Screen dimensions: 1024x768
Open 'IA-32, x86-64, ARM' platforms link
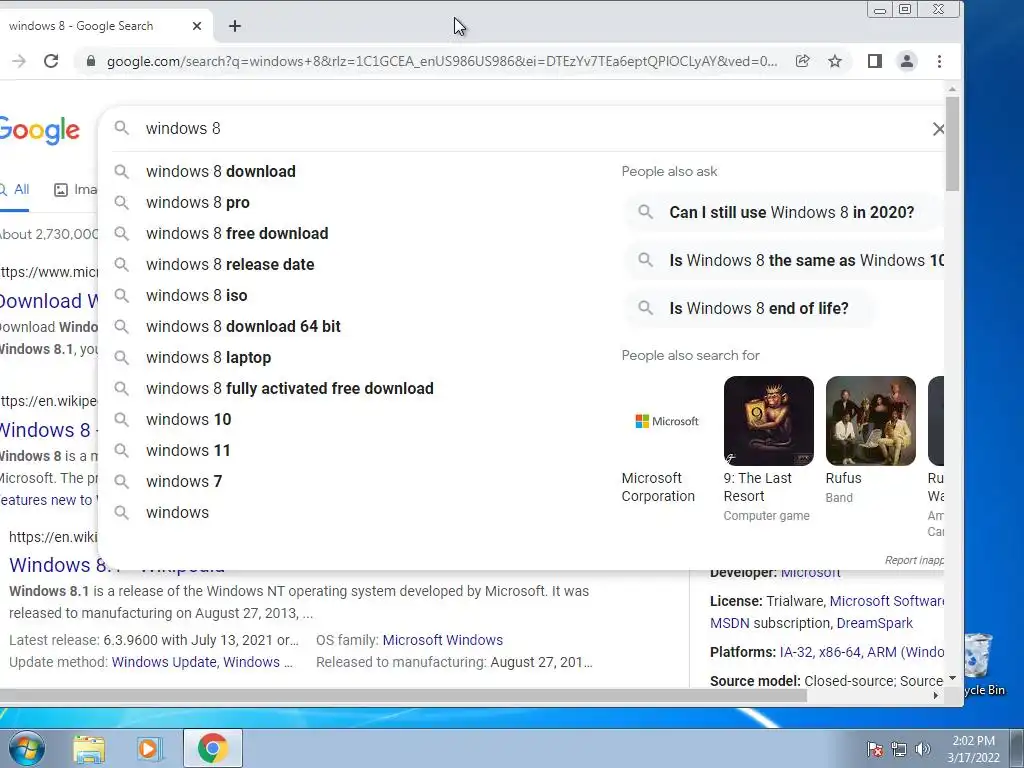click(x=861, y=652)
